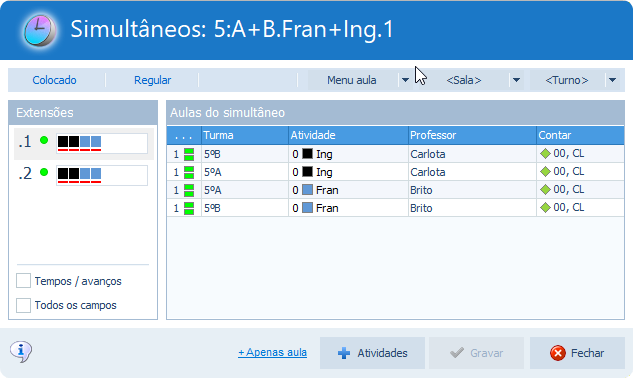Click green diamond in 5ºB Fran row
Viewport: 633px width, 378px height.
[545, 208]
